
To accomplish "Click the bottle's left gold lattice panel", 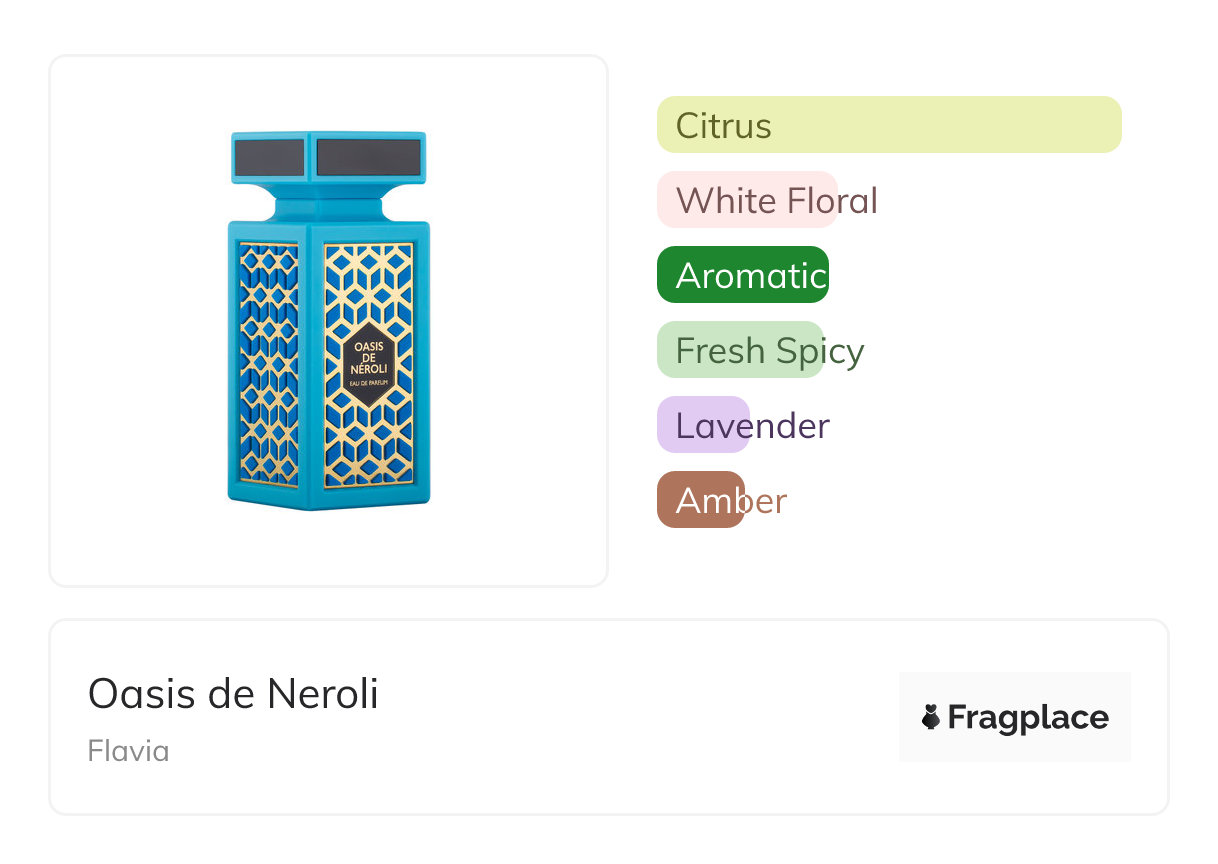I will [268, 365].
